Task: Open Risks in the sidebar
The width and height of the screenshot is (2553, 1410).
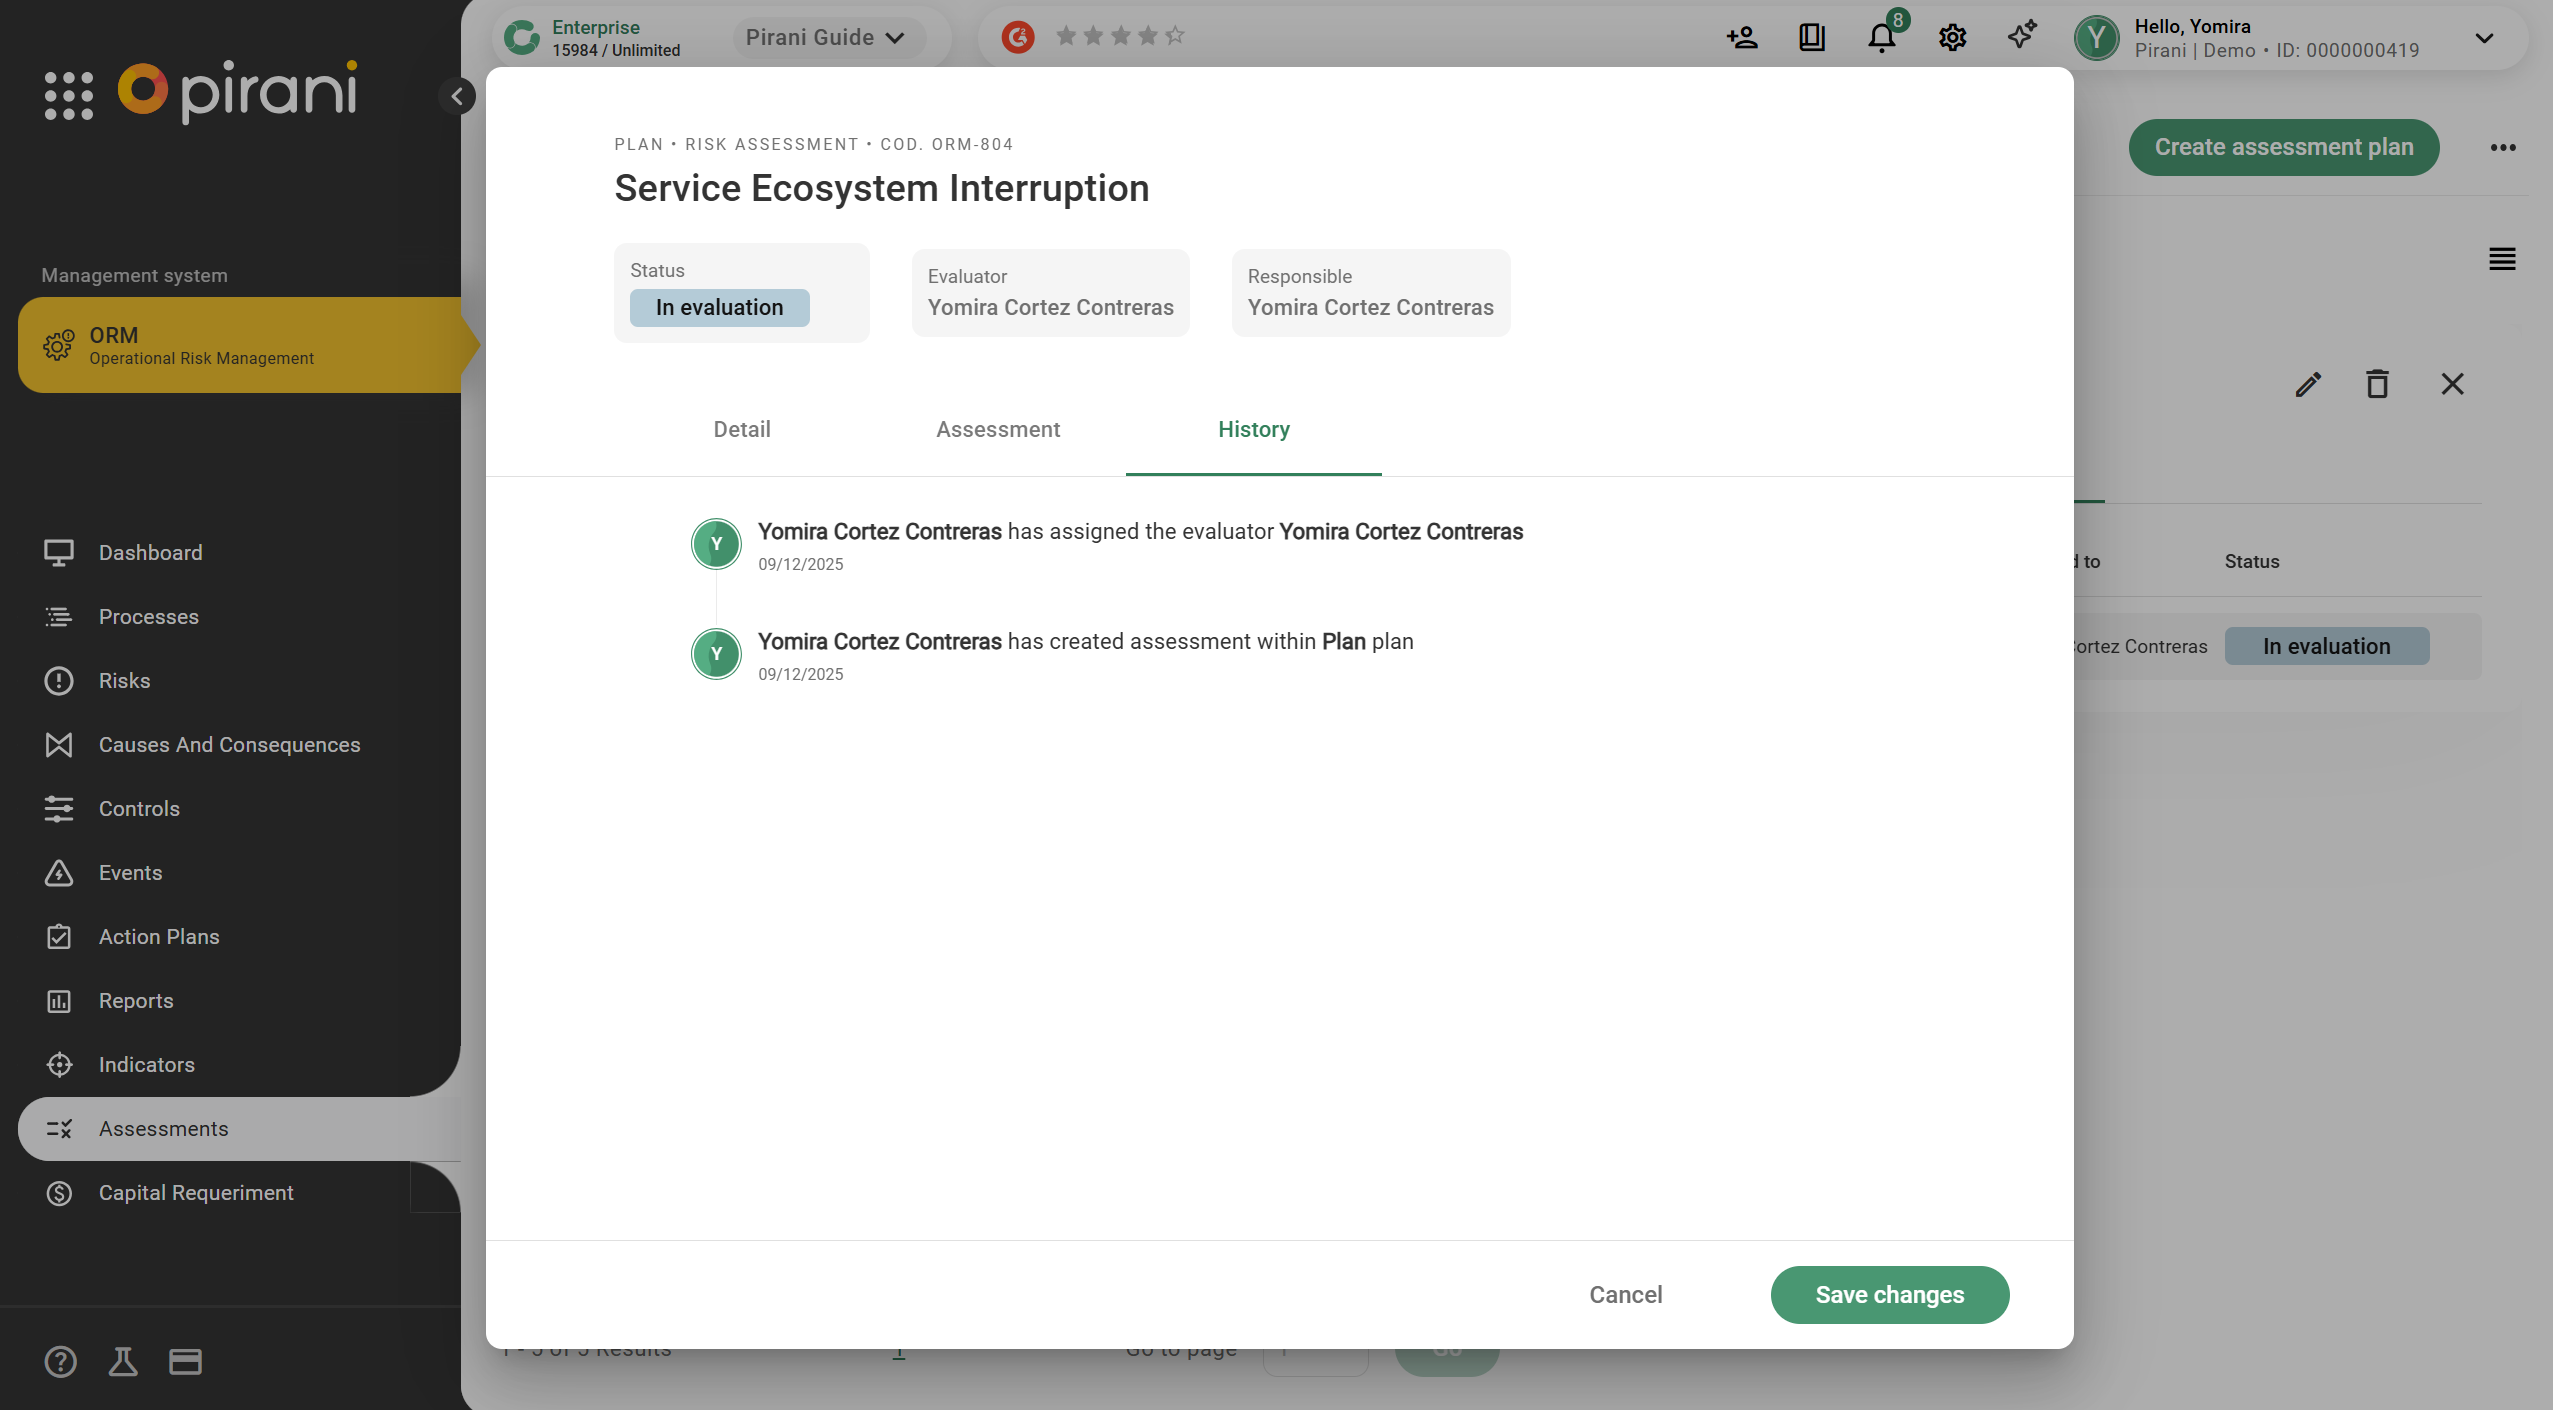Action: [124, 680]
